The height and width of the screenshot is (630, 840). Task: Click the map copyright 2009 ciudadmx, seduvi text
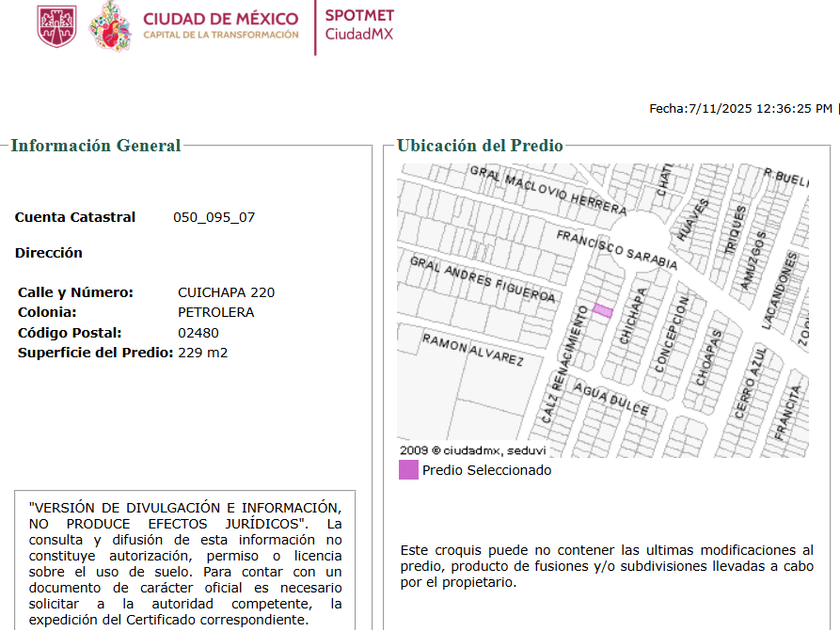tap(472, 450)
